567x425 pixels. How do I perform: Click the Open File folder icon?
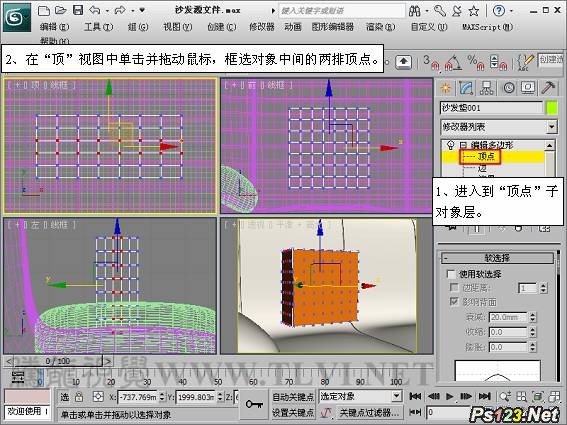tap(61, 10)
